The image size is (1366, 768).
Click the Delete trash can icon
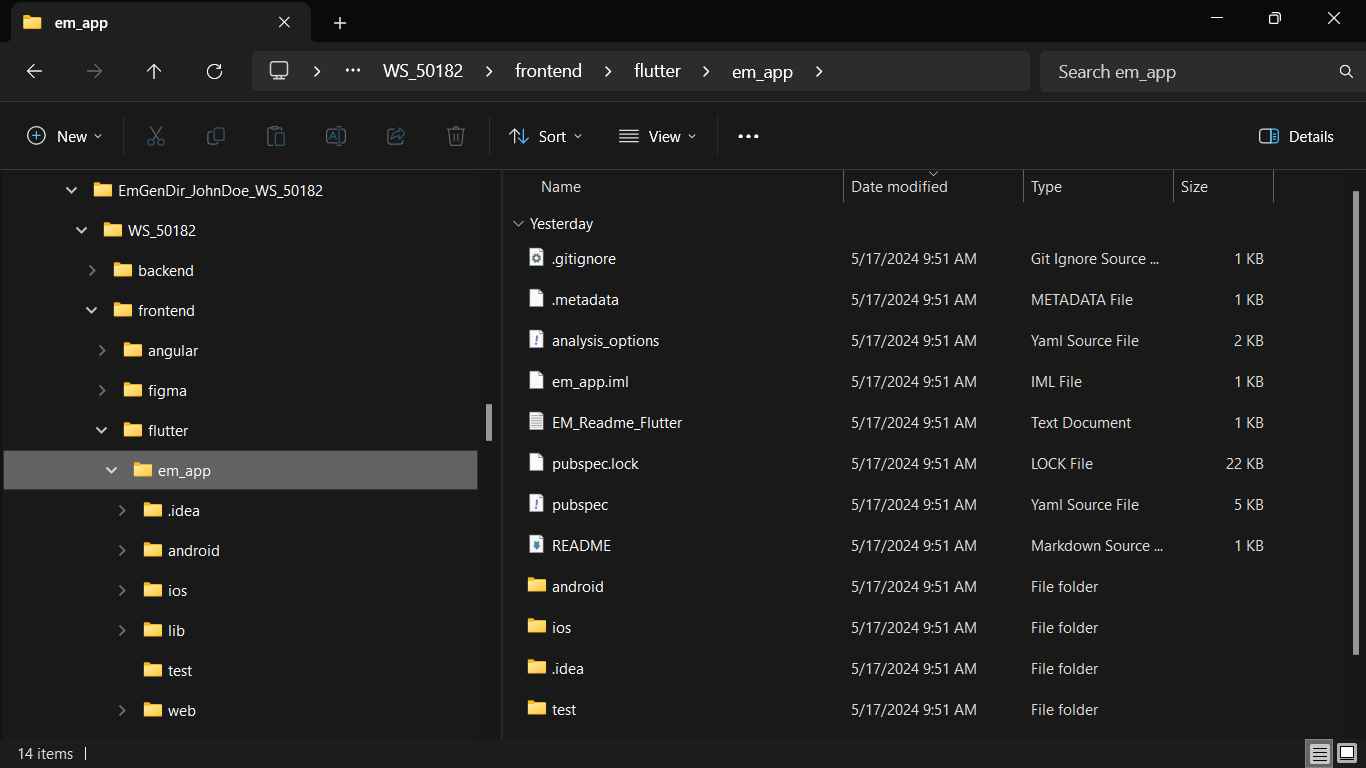456,136
